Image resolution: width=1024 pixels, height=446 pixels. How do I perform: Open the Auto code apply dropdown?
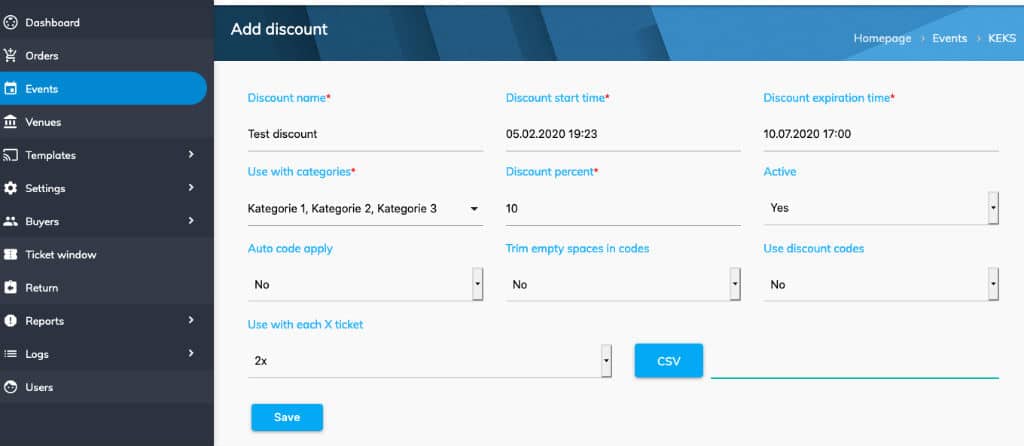(365, 285)
